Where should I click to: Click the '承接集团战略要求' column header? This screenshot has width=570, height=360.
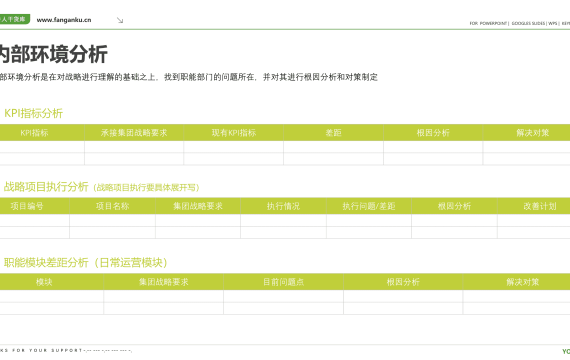[x=134, y=133]
